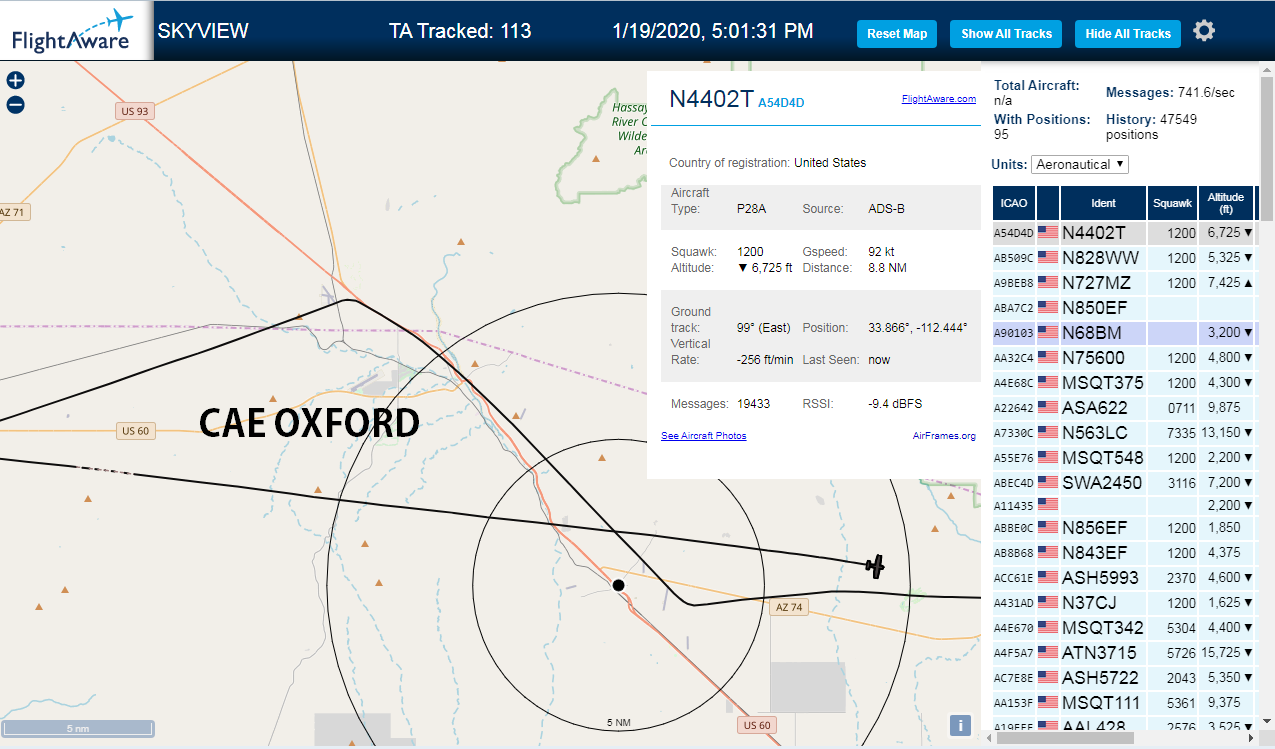
Task: Click Reset Map button
Action: click(897, 33)
